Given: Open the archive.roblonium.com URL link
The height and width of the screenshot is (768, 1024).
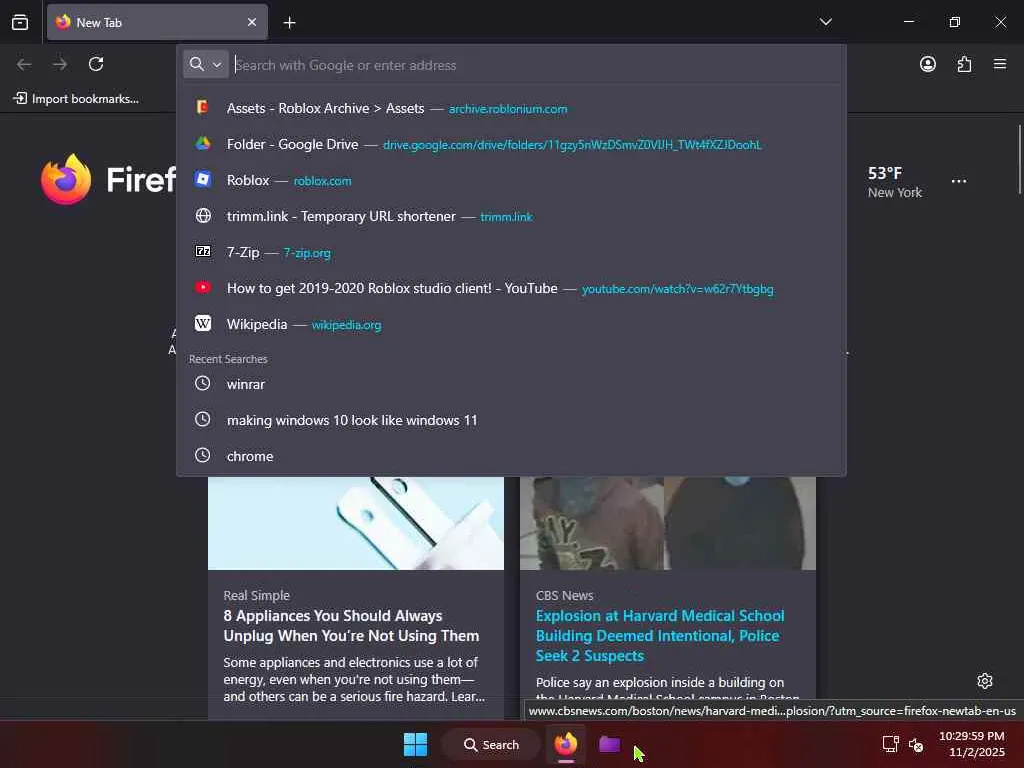Looking at the screenshot, I should (x=507, y=109).
